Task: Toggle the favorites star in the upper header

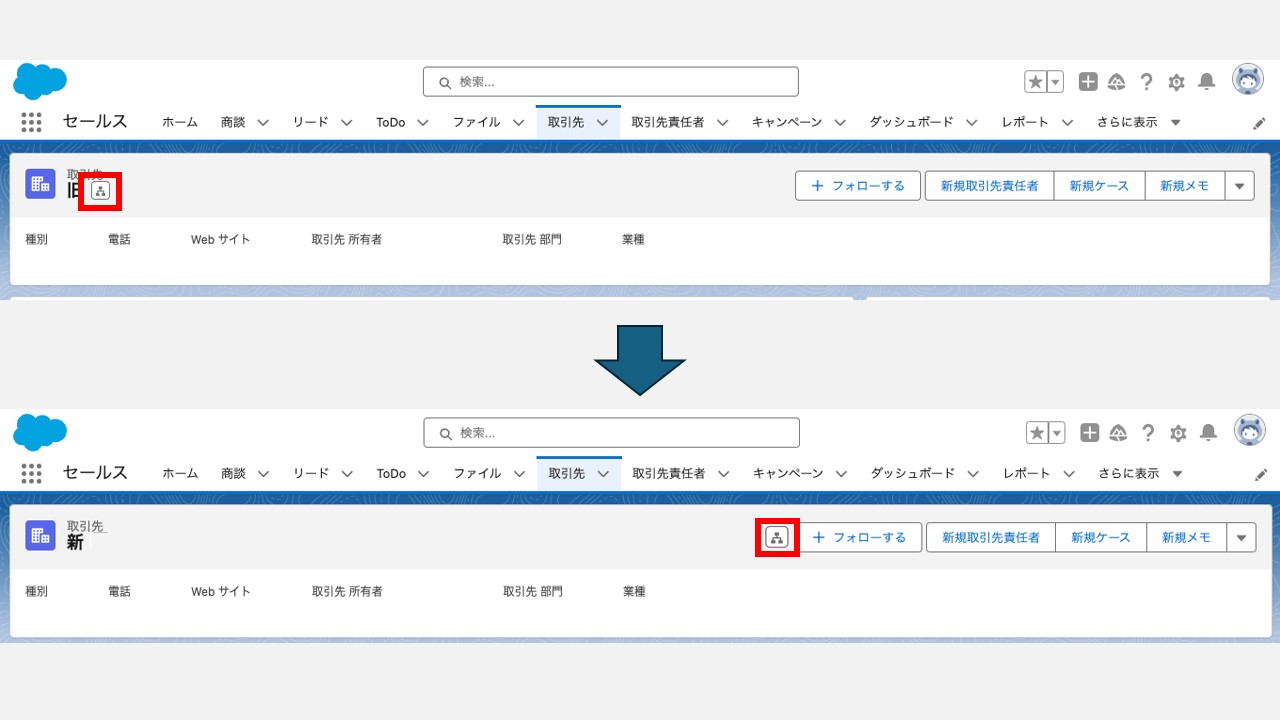Action: tap(1036, 82)
